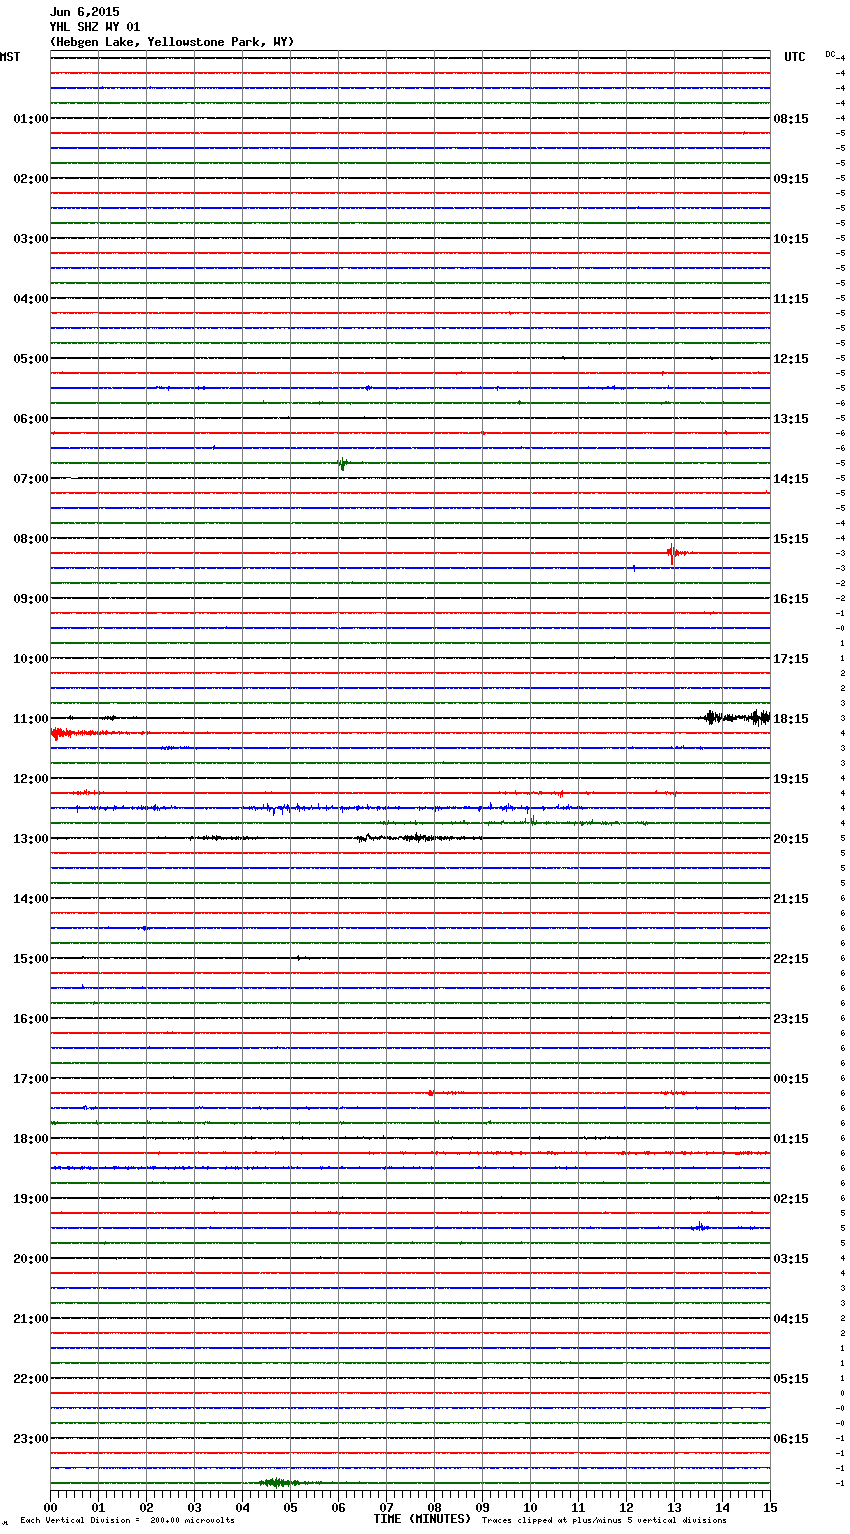
Task: Click the "MST" timezone header
Action: click(10, 57)
